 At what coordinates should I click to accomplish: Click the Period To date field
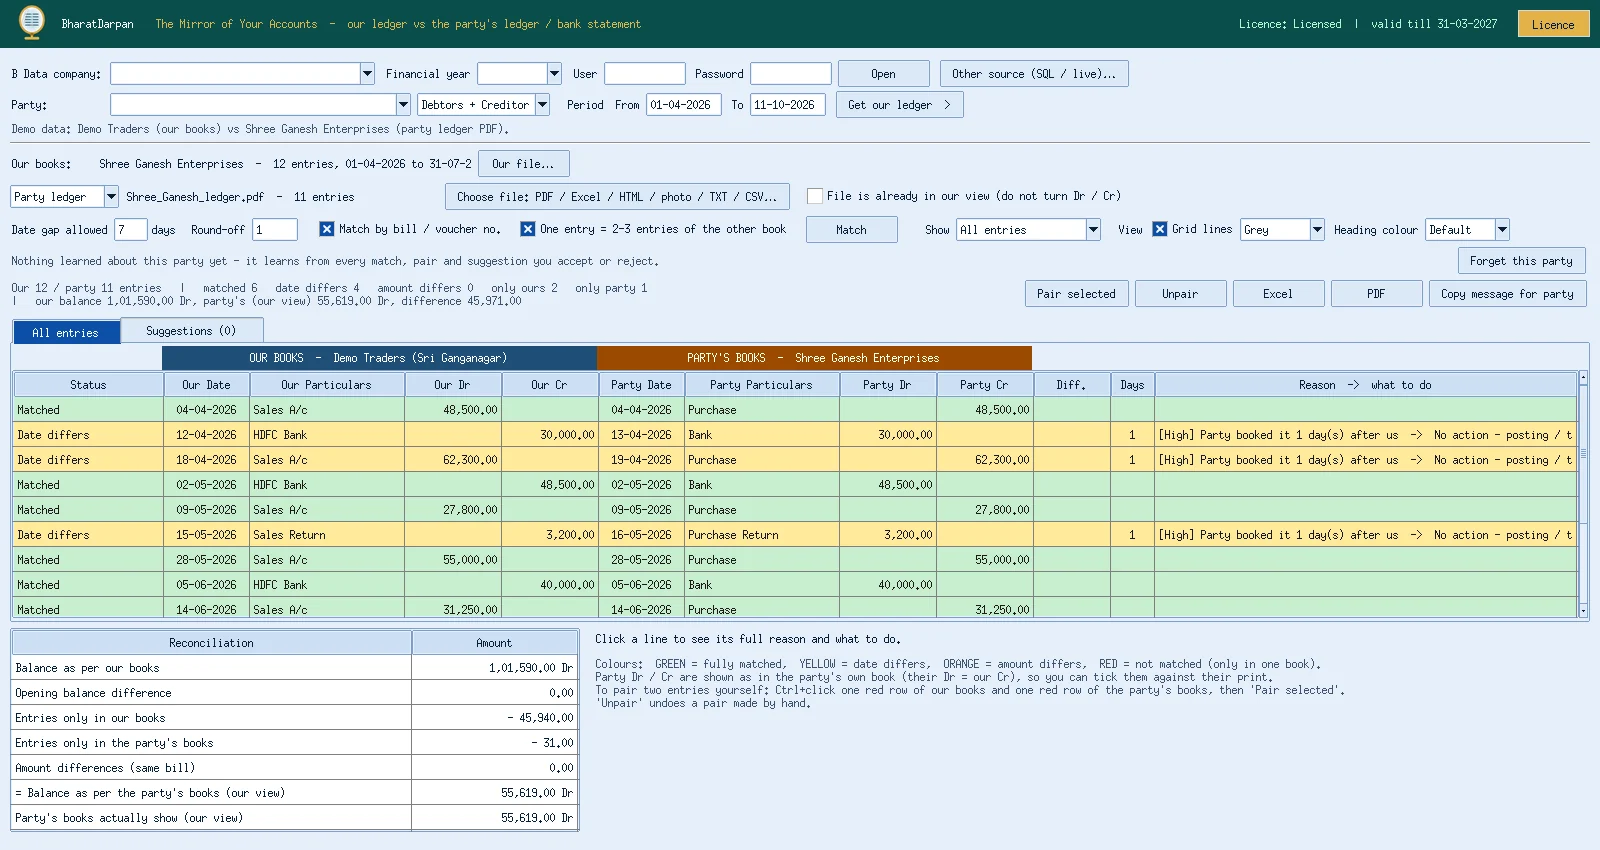pyautogui.click(x=788, y=105)
